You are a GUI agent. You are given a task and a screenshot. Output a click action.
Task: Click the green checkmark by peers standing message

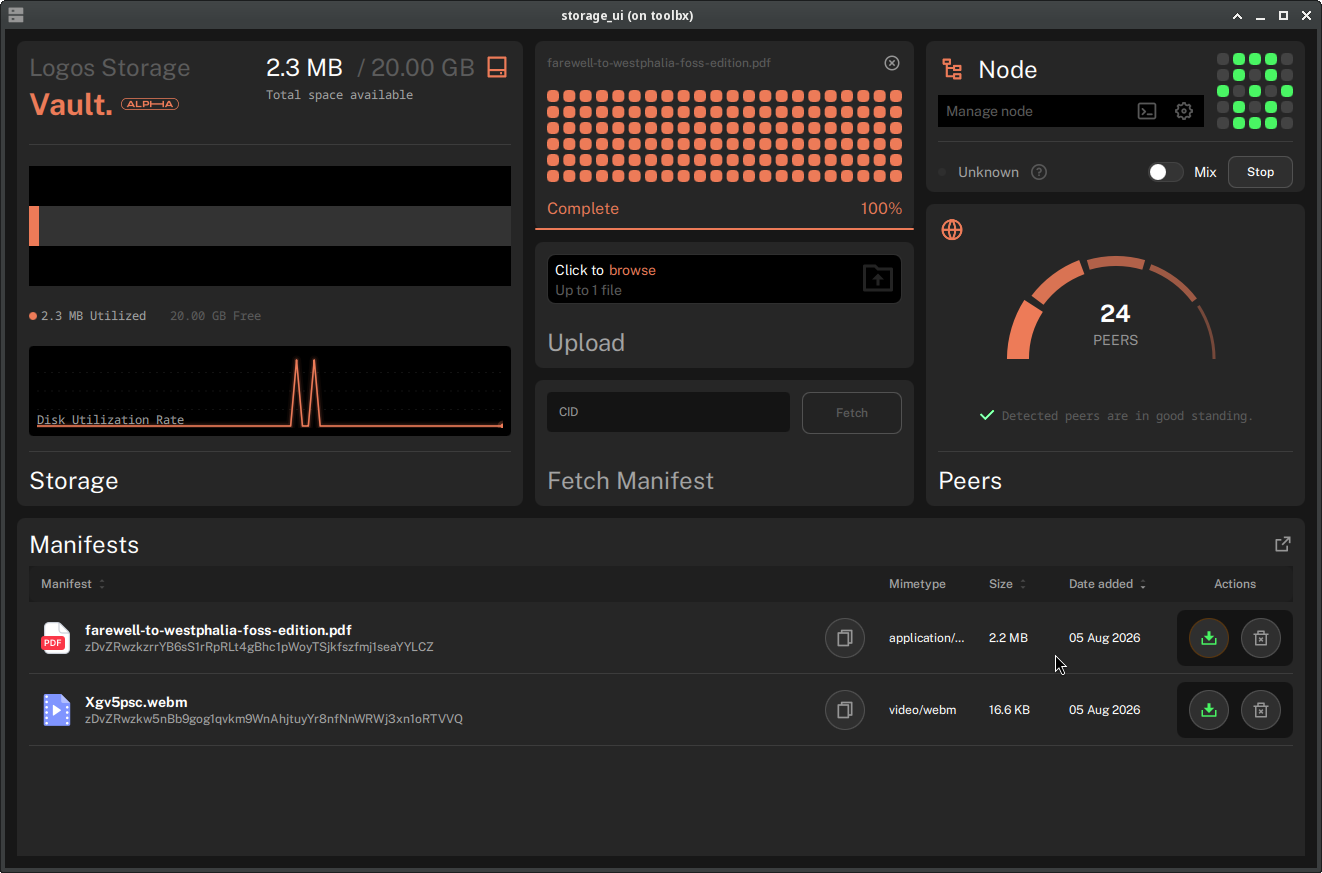tap(987, 415)
